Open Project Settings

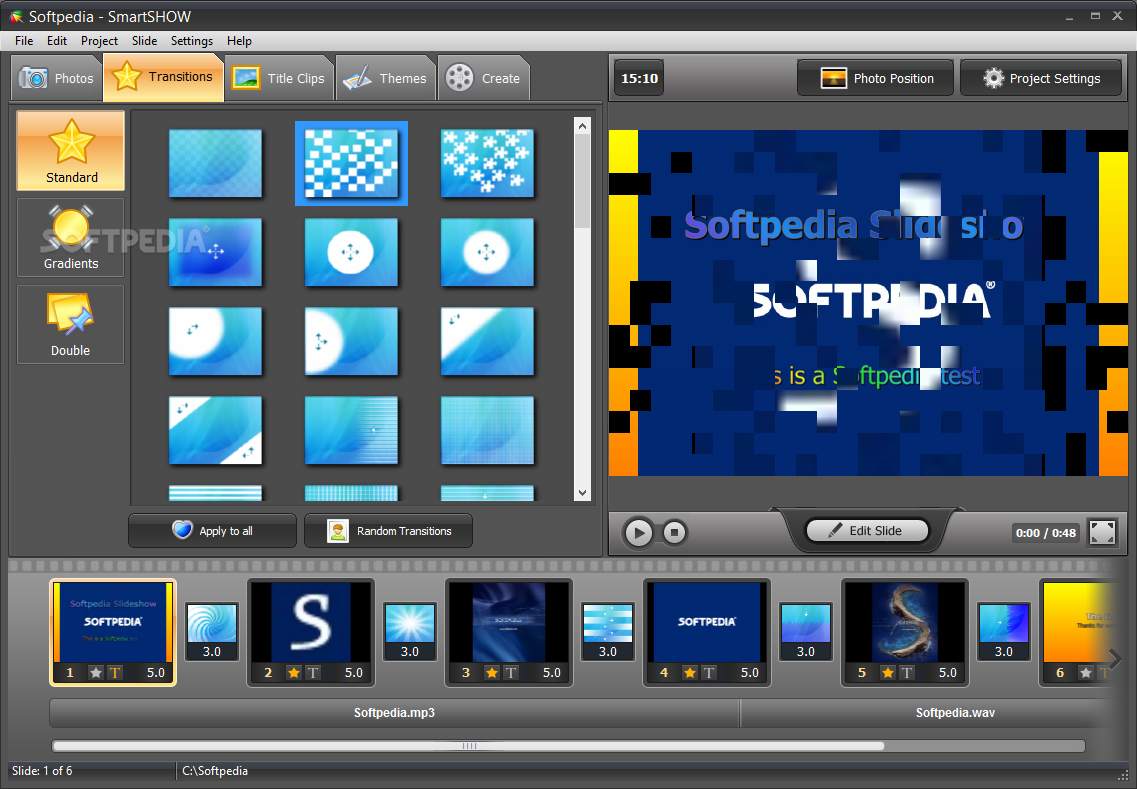coord(1041,78)
